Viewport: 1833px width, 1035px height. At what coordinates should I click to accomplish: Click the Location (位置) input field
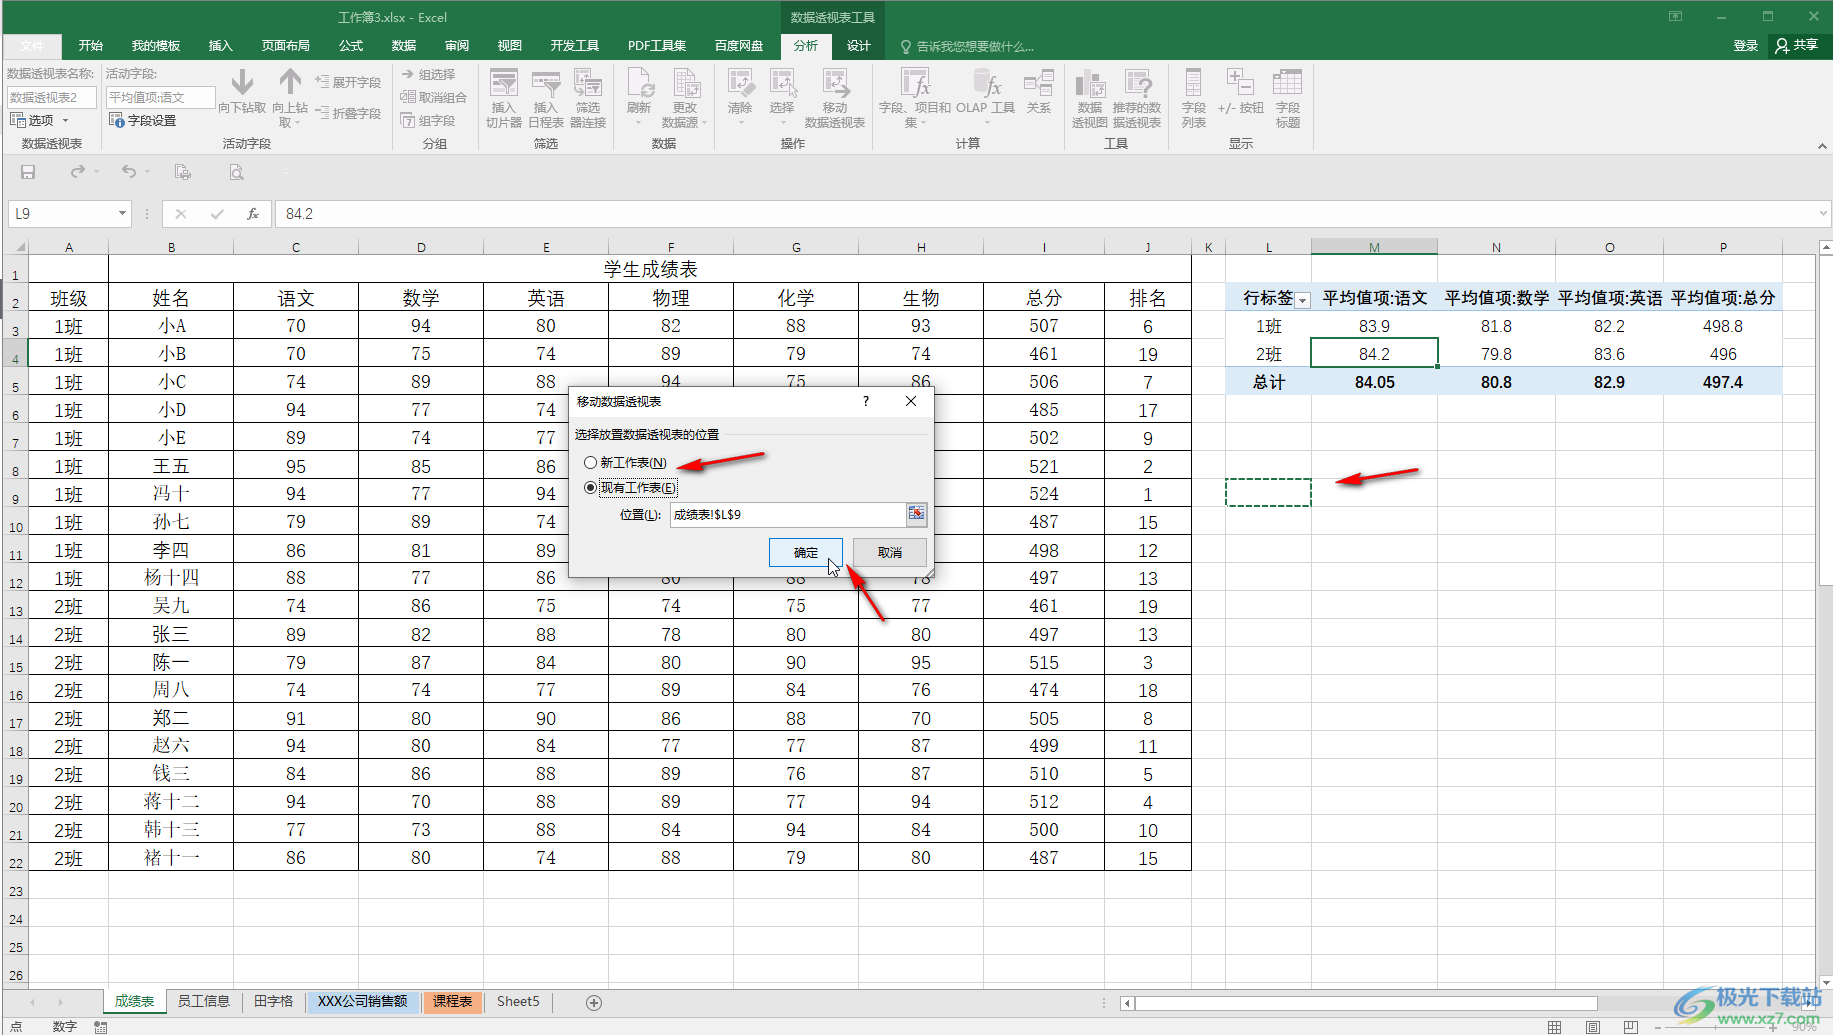[x=788, y=514]
